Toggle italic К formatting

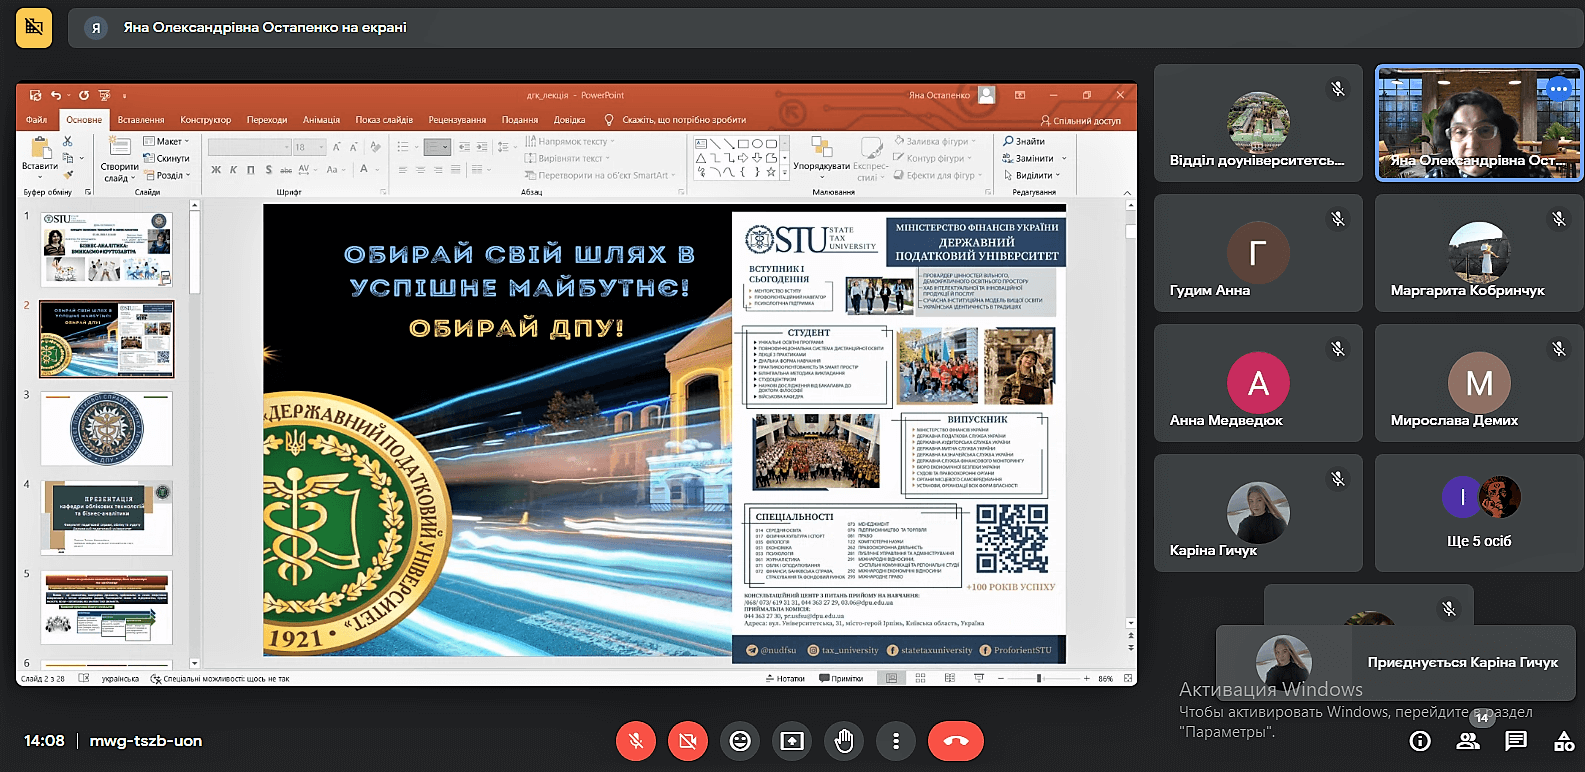(x=234, y=170)
